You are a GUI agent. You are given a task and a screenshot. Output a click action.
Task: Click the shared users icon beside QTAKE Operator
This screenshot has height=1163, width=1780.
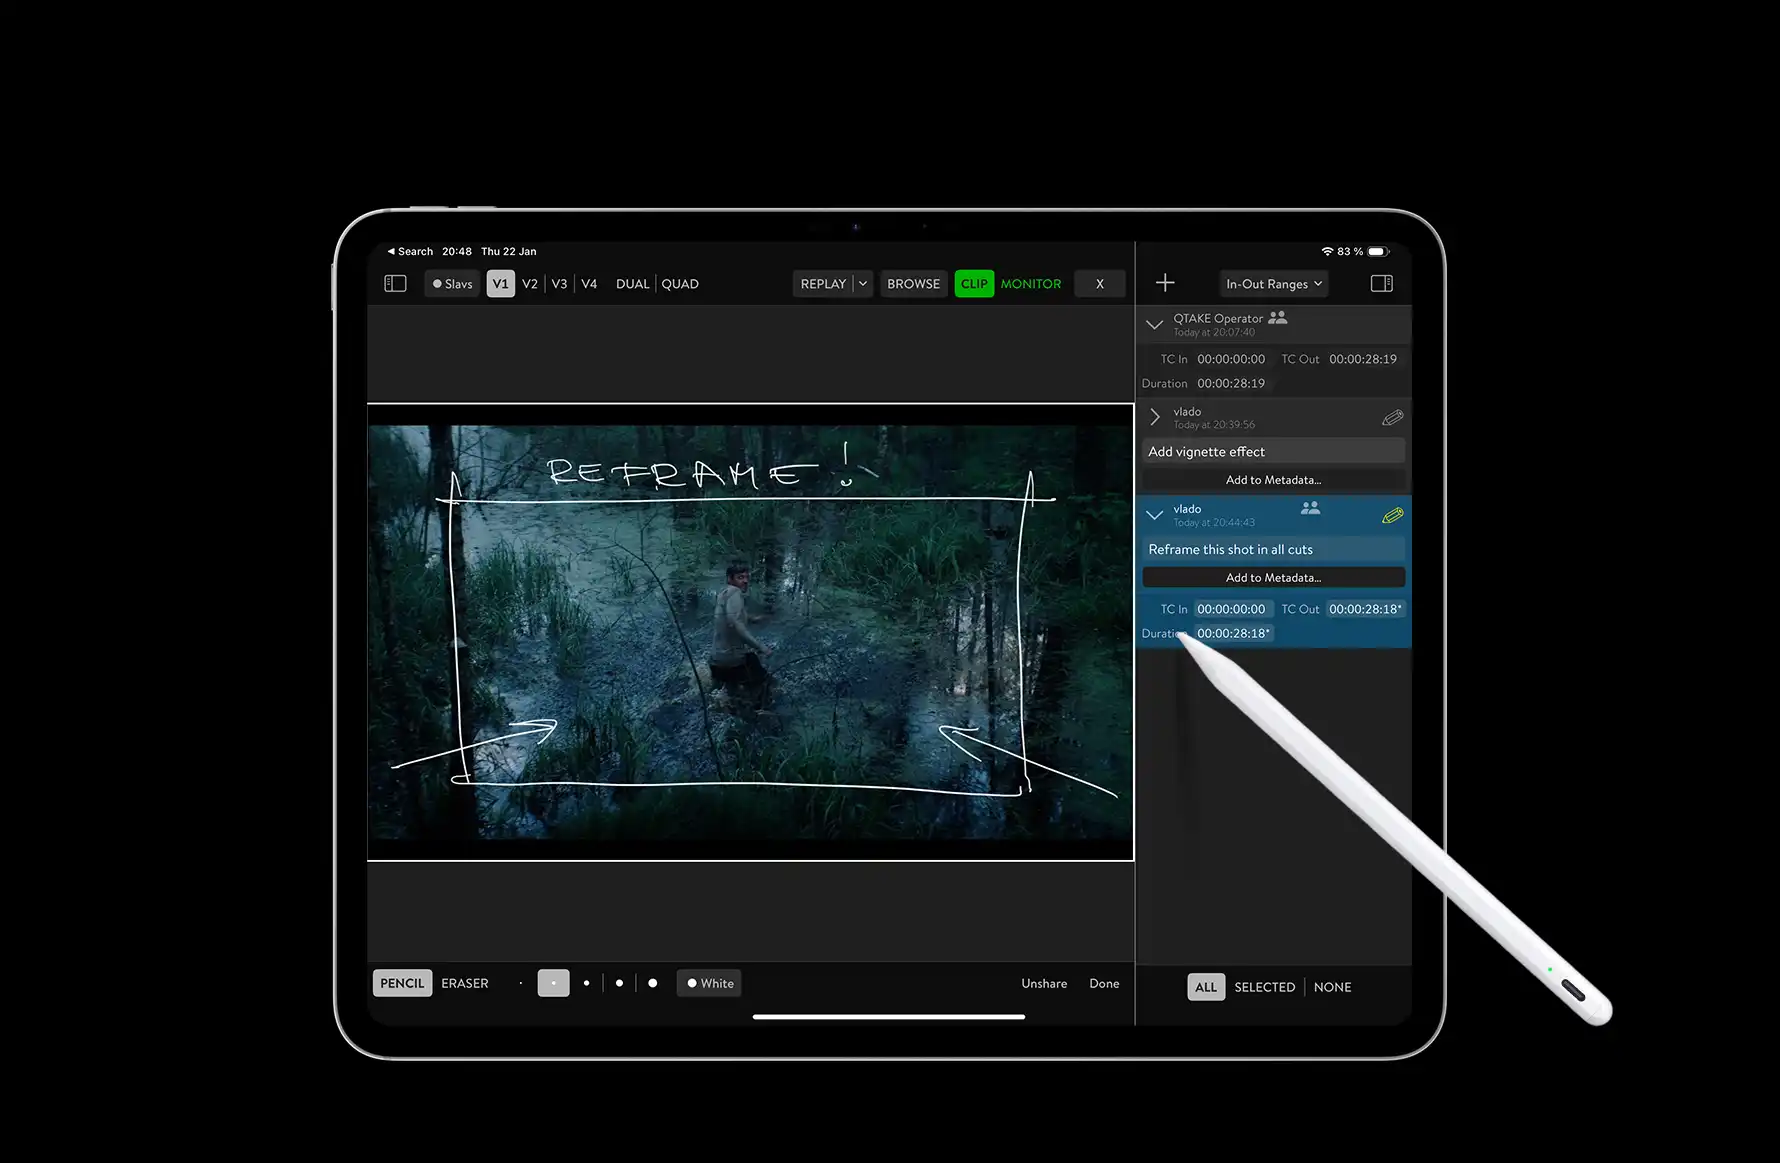pos(1278,318)
